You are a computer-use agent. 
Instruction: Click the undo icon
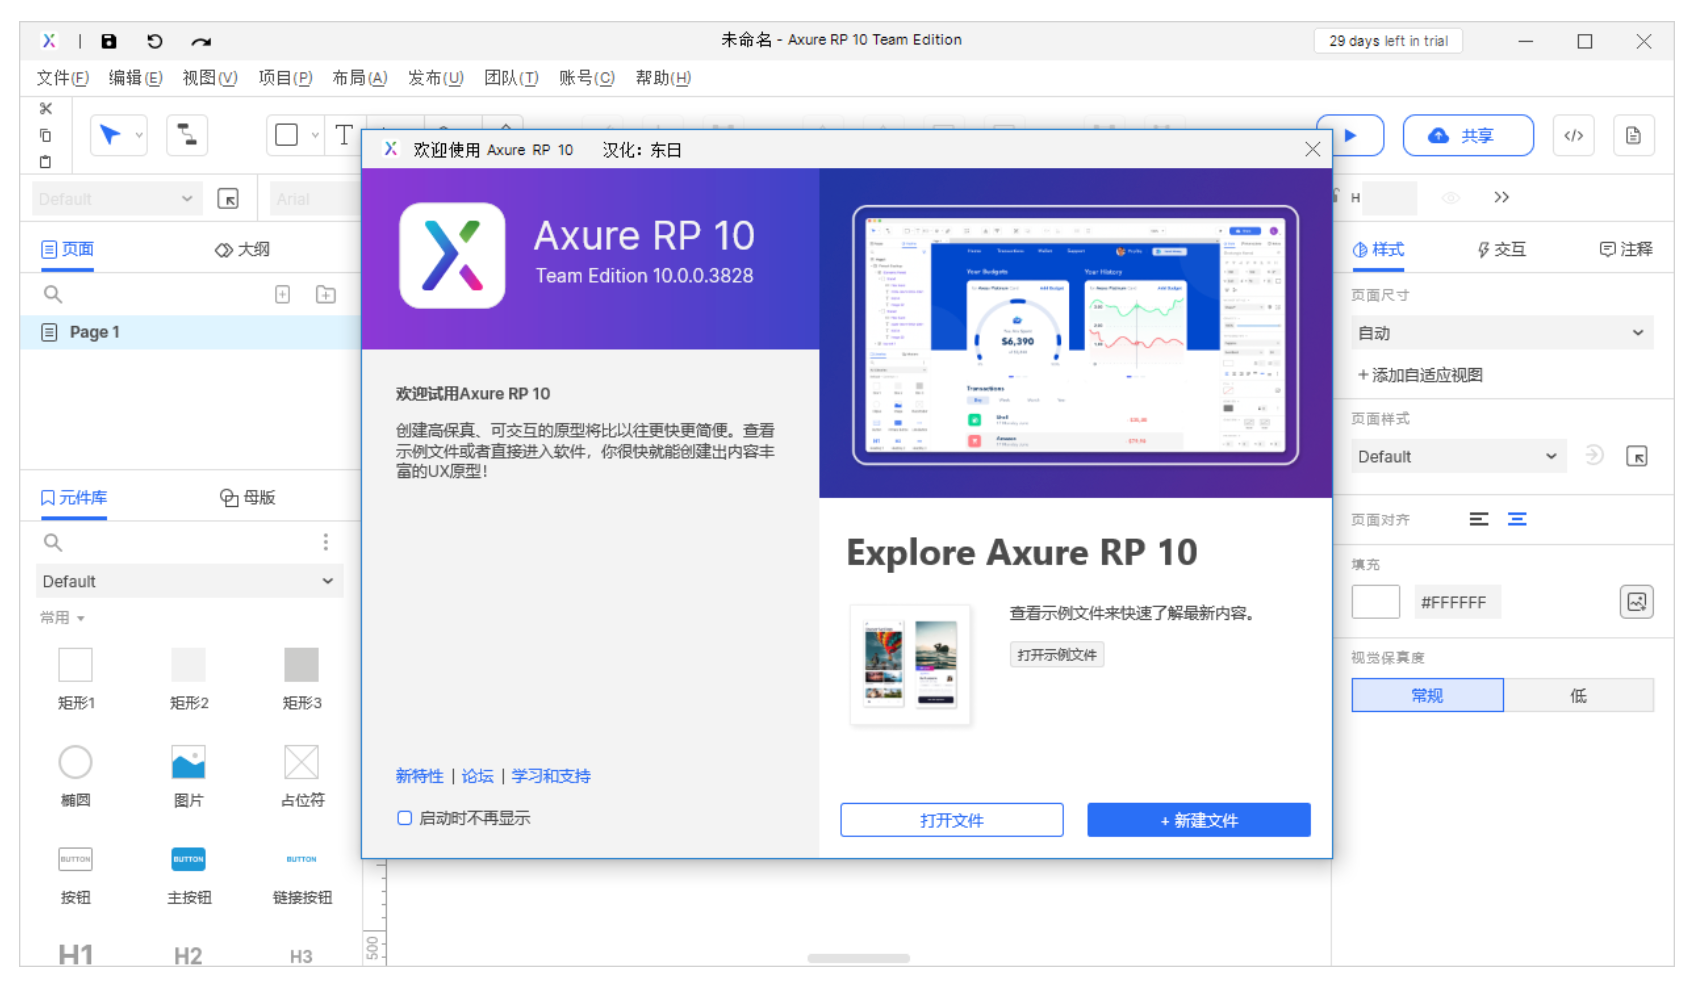(153, 41)
